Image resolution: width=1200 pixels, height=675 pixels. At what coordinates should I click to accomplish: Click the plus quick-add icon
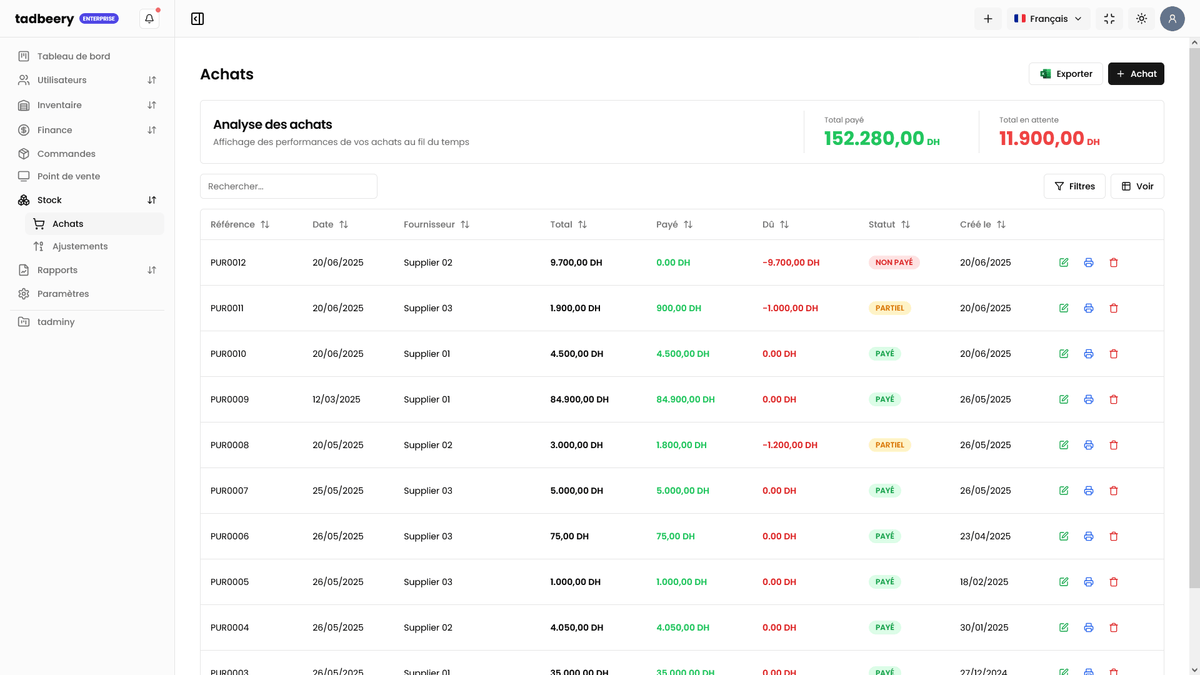(987, 19)
